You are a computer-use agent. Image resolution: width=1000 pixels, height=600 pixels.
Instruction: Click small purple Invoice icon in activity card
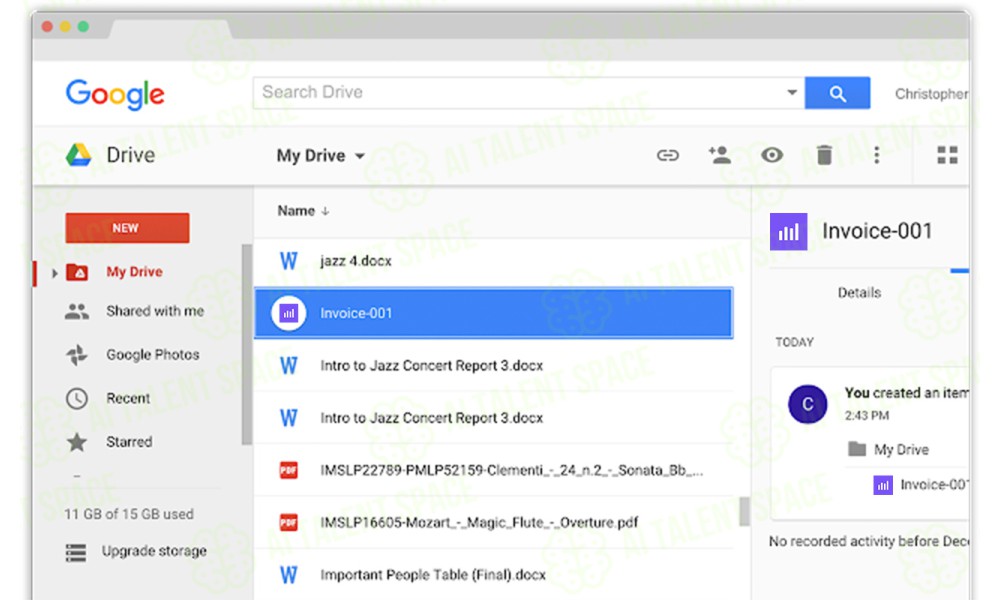coord(883,485)
